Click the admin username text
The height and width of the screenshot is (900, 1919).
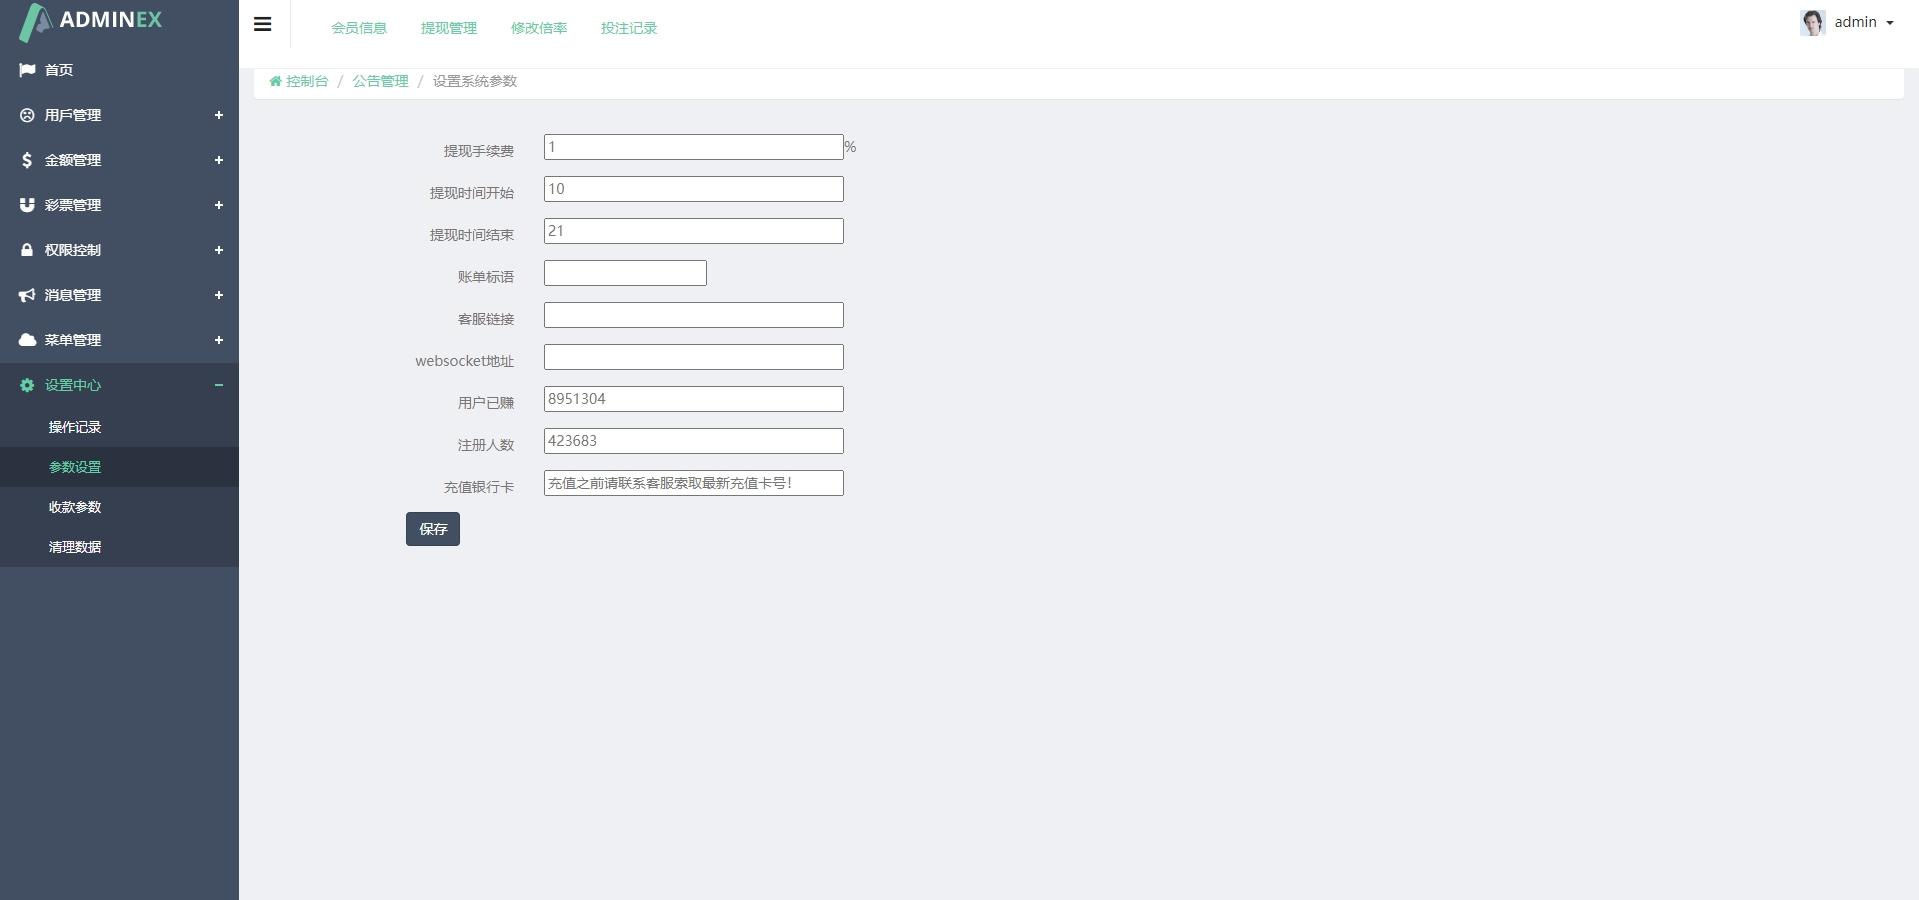(x=1855, y=22)
